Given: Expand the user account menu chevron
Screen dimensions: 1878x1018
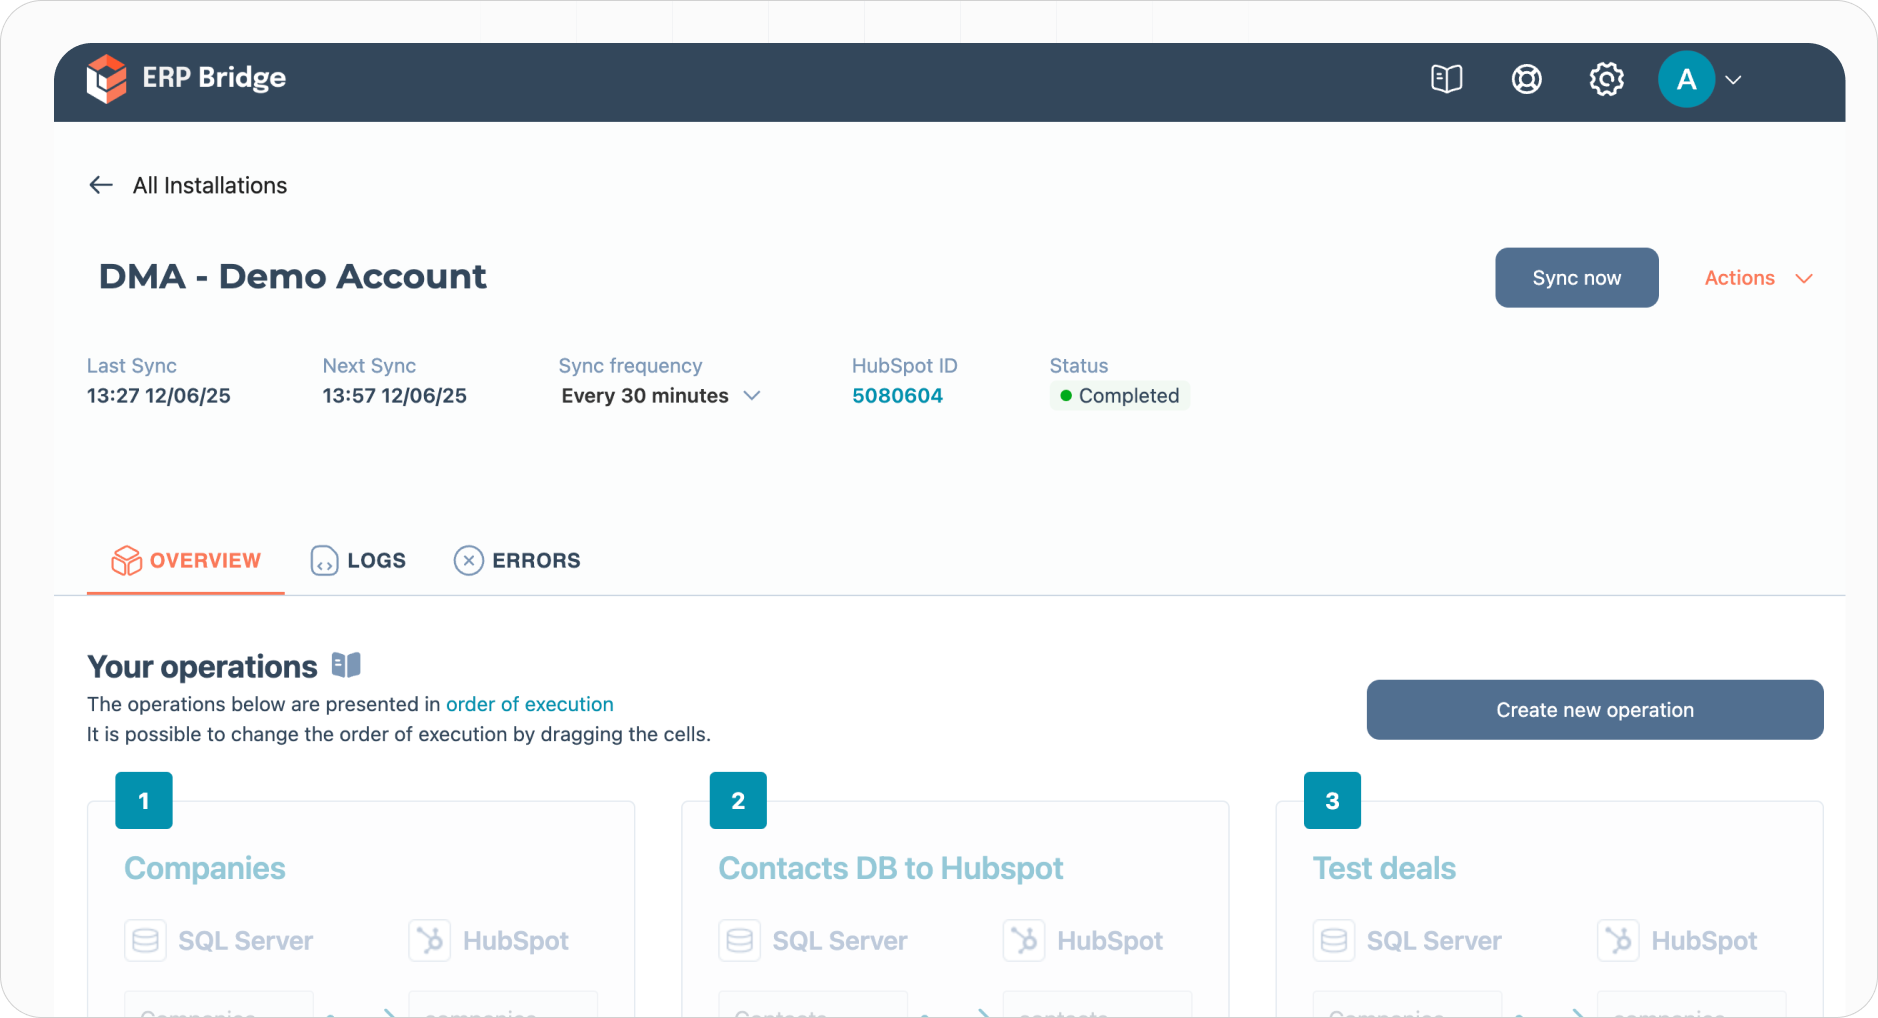Looking at the screenshot, I should pos(1734,80).
